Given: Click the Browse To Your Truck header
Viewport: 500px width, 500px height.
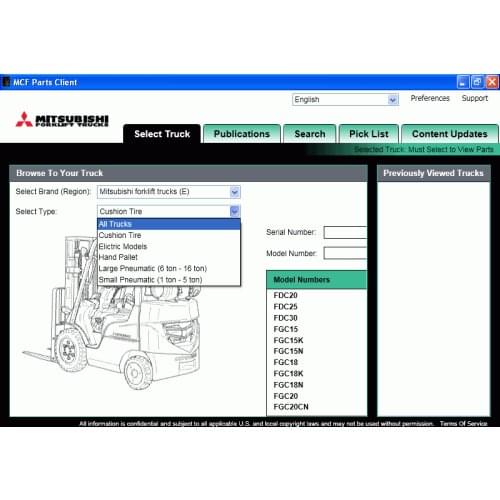Looking at the screenshot, I should [x=188, y=173].
